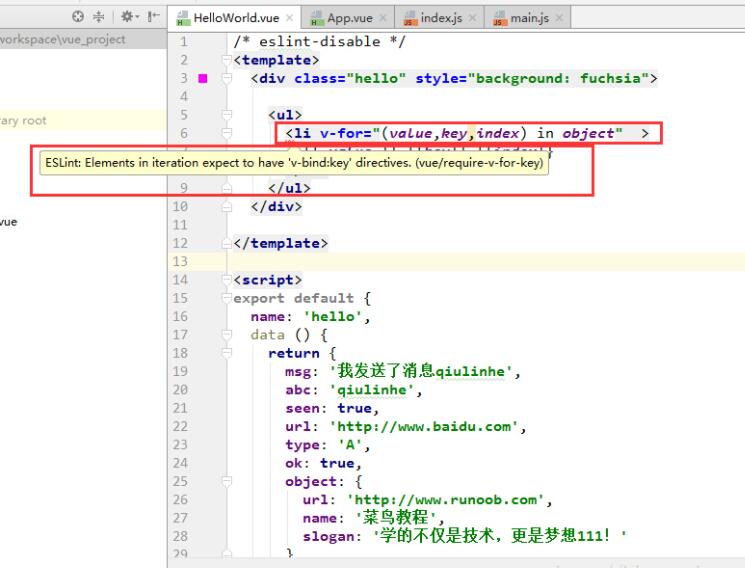Image resolution: width=745 pixels, height=568 pixels.
Task: Close the index.js tab
Action: (x=472, y=18)
